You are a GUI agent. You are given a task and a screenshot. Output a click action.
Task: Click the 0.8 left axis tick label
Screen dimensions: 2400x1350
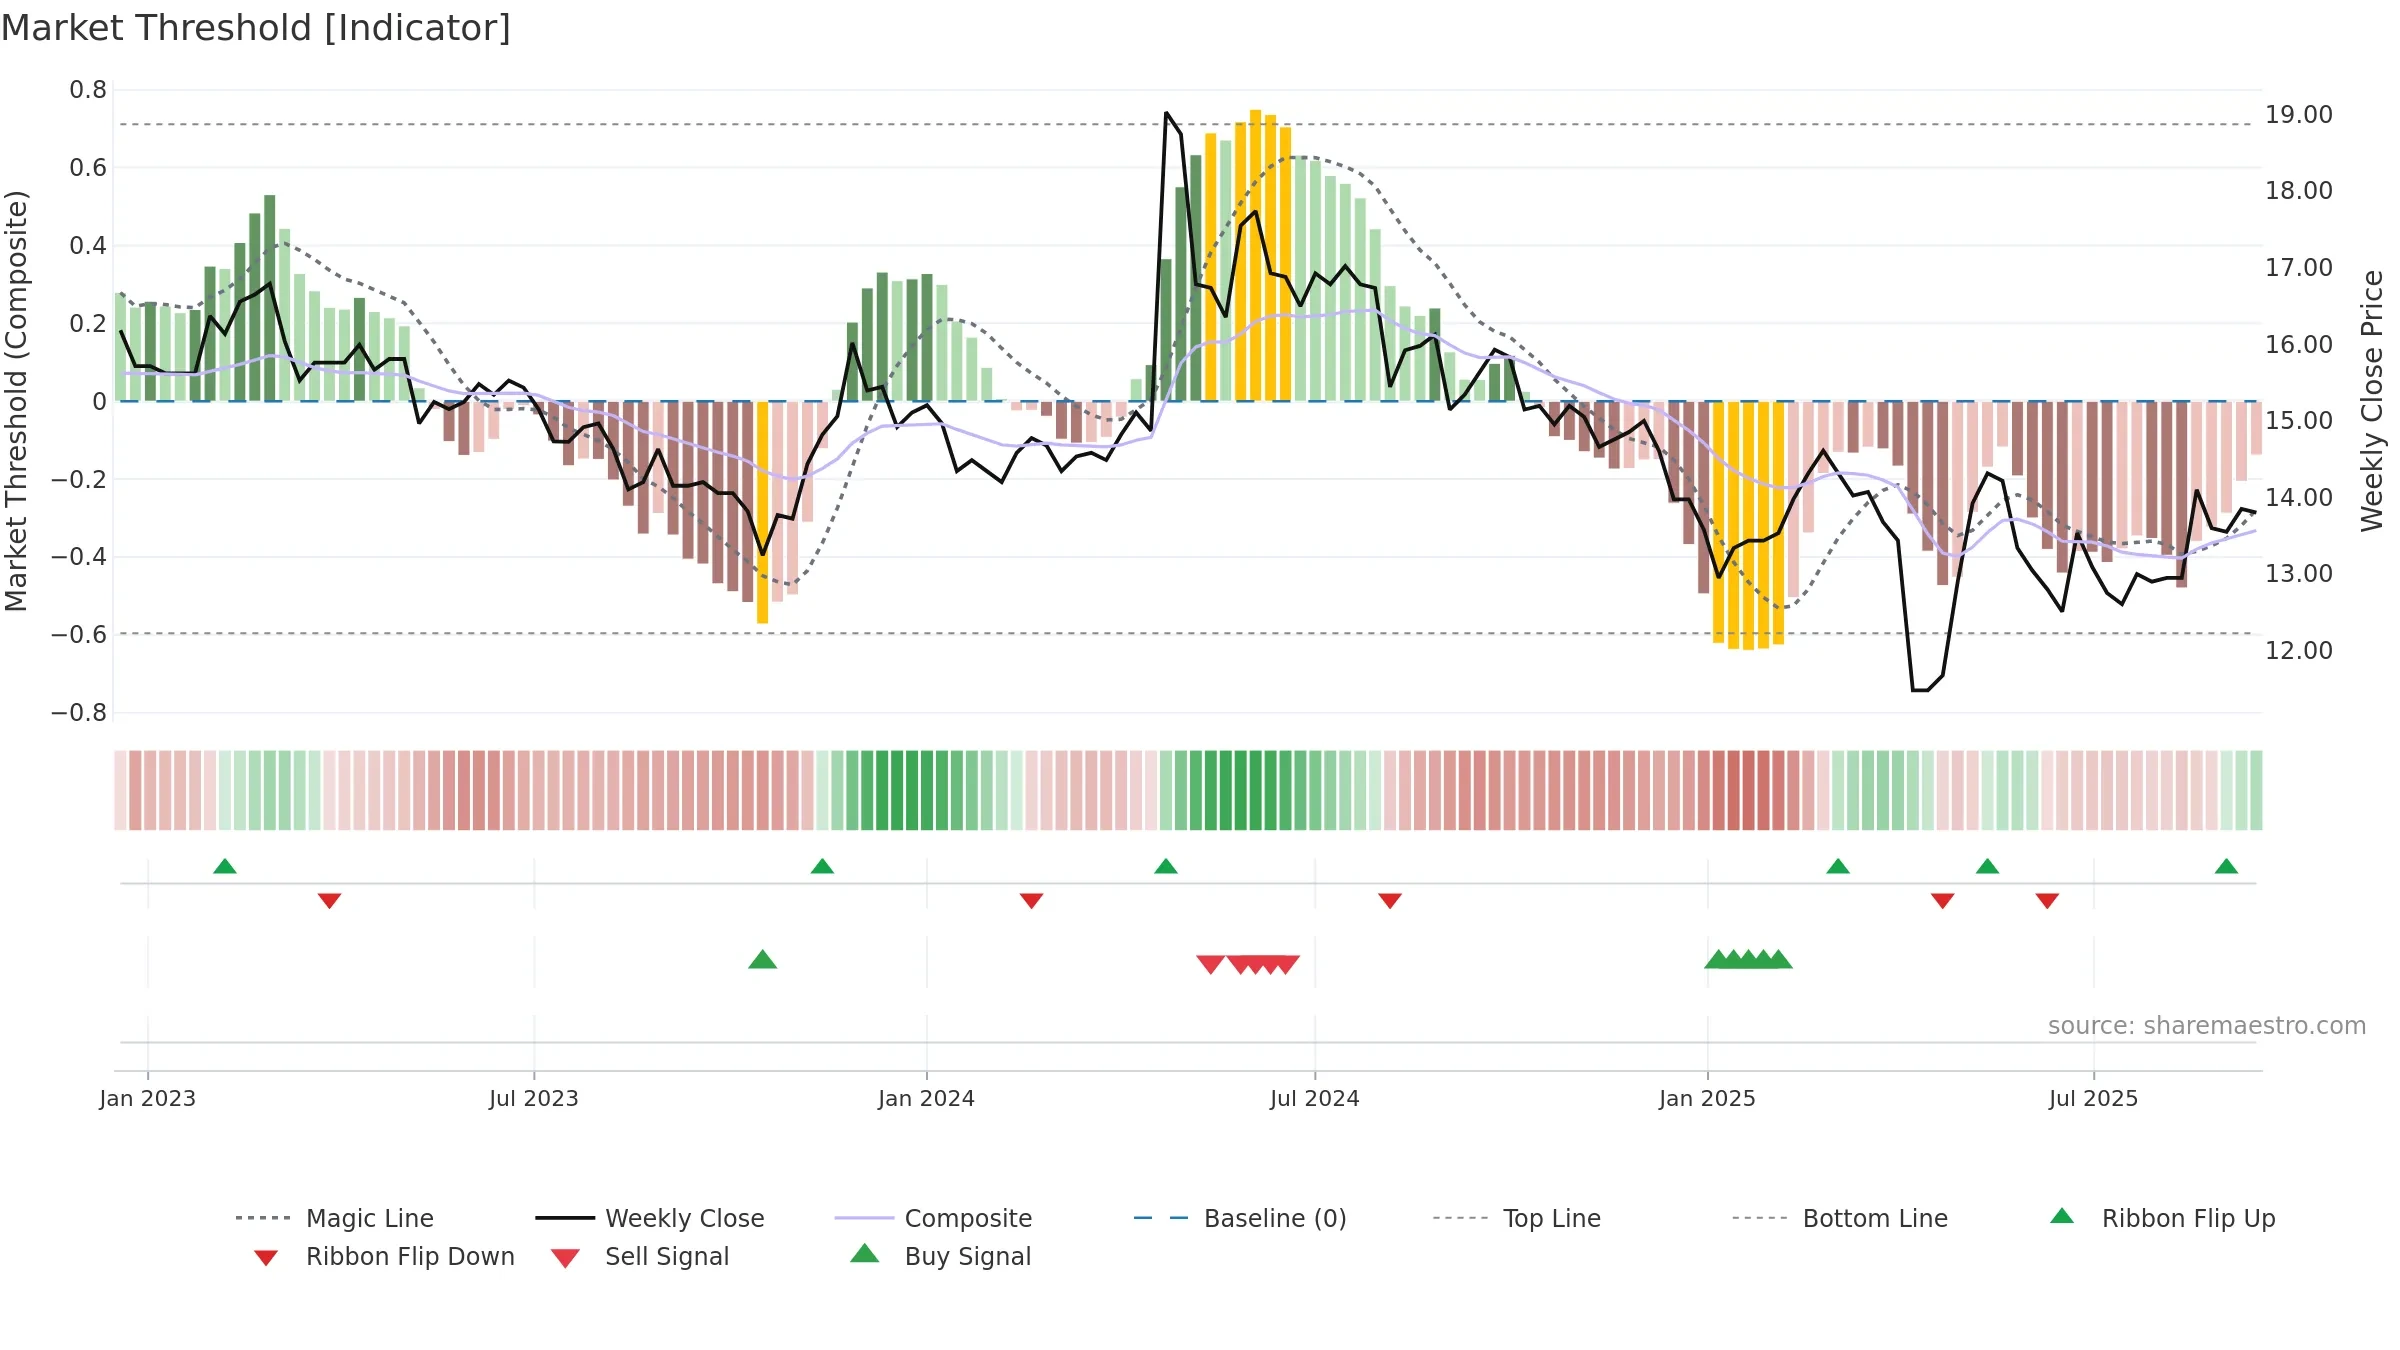(x=88, y=90)
